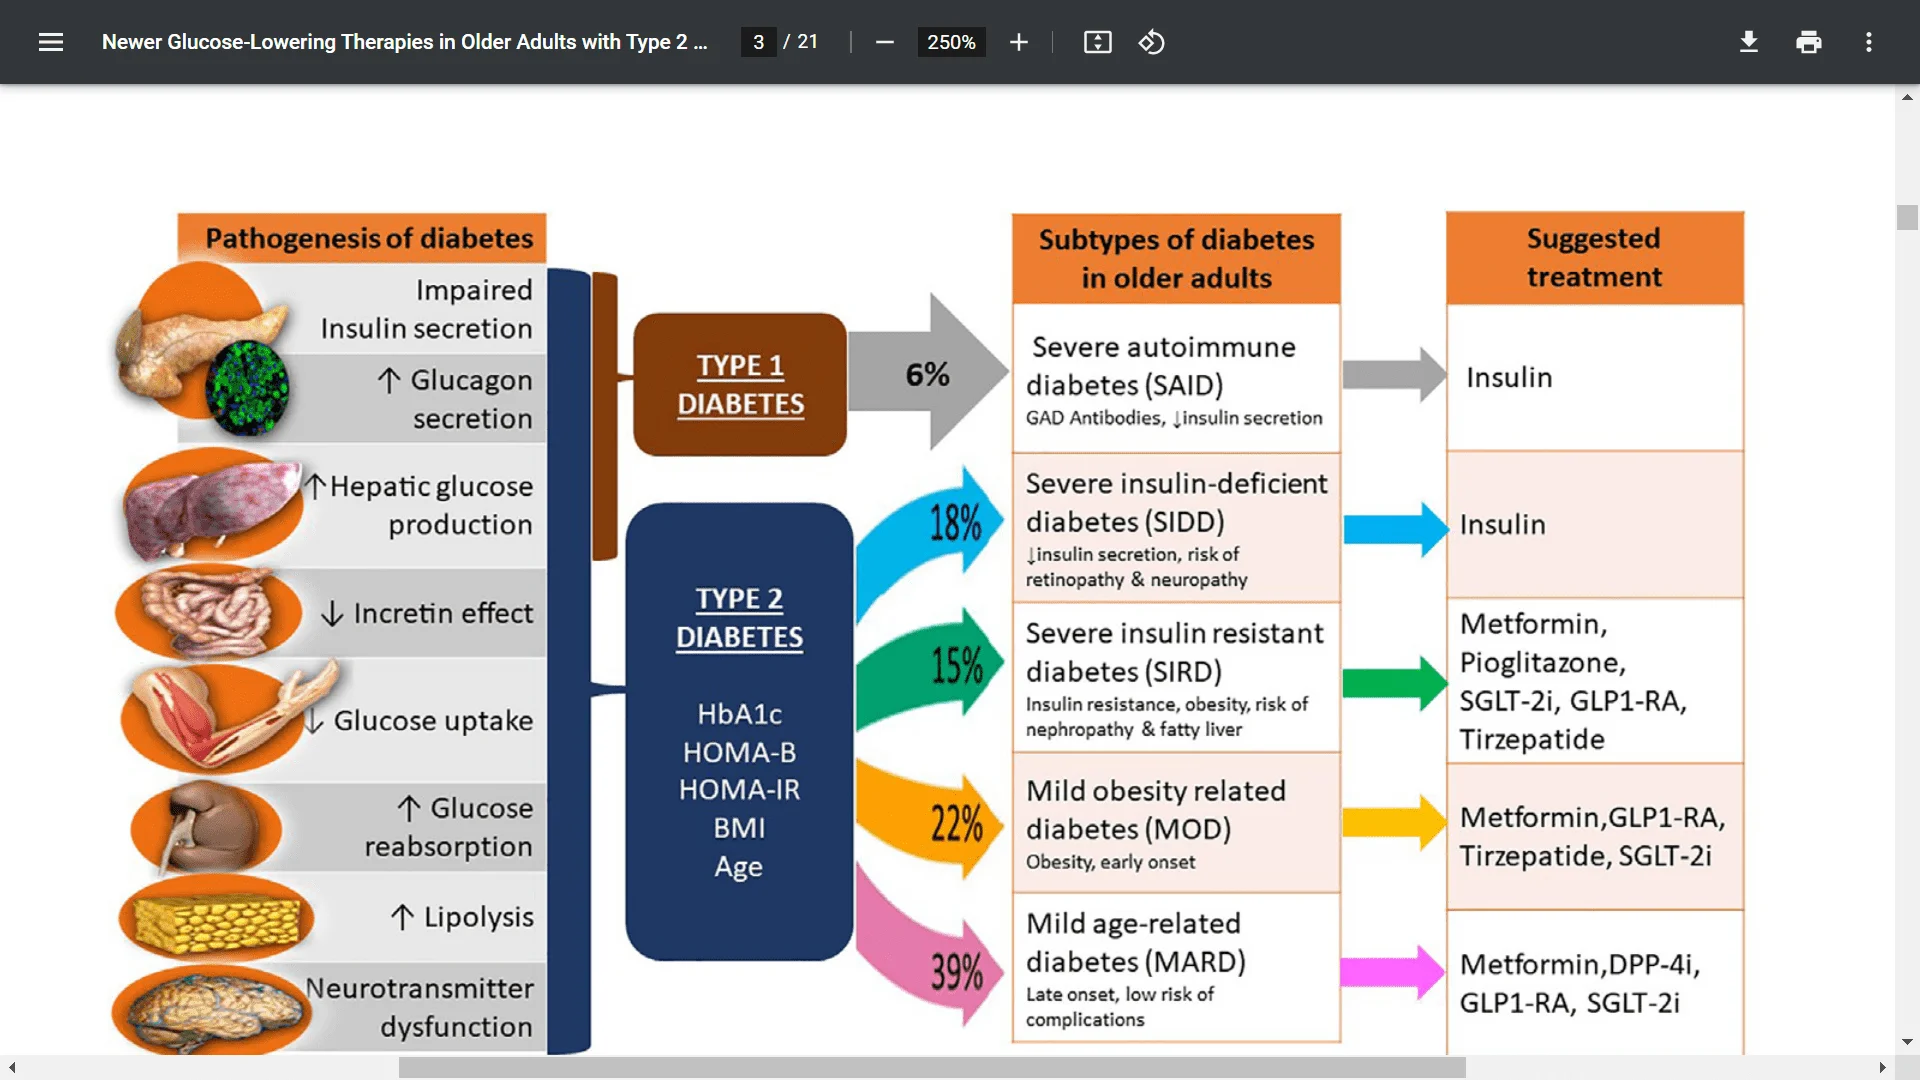The width and height of the screenshot is (1920, 1080).
Task: Expand the document title truncated text
Action: [x=404, y=42]
